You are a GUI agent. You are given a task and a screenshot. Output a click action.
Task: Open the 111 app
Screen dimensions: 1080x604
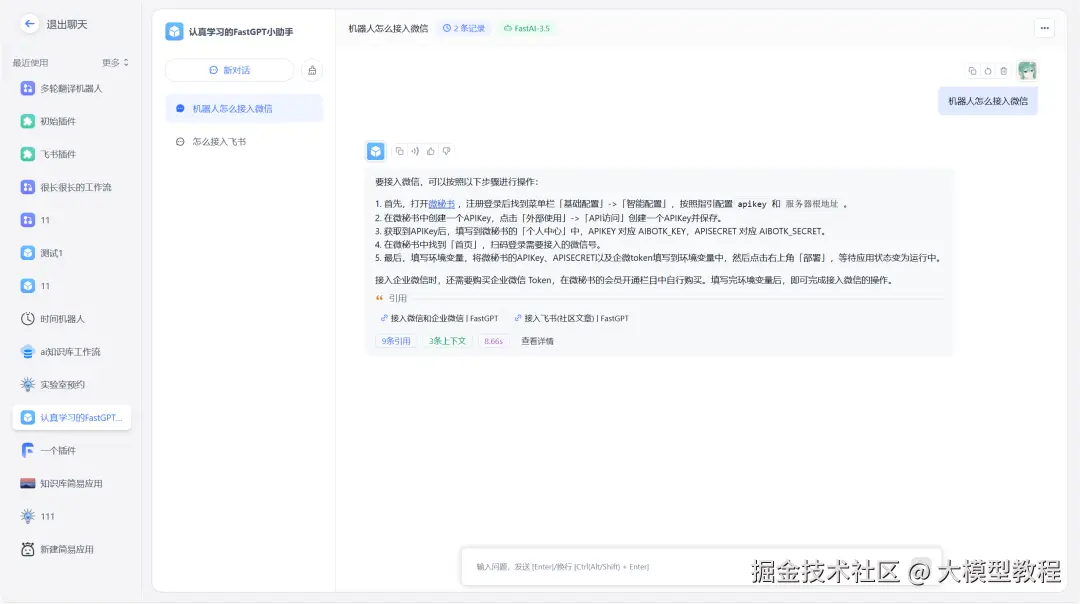tap(72, 517)
